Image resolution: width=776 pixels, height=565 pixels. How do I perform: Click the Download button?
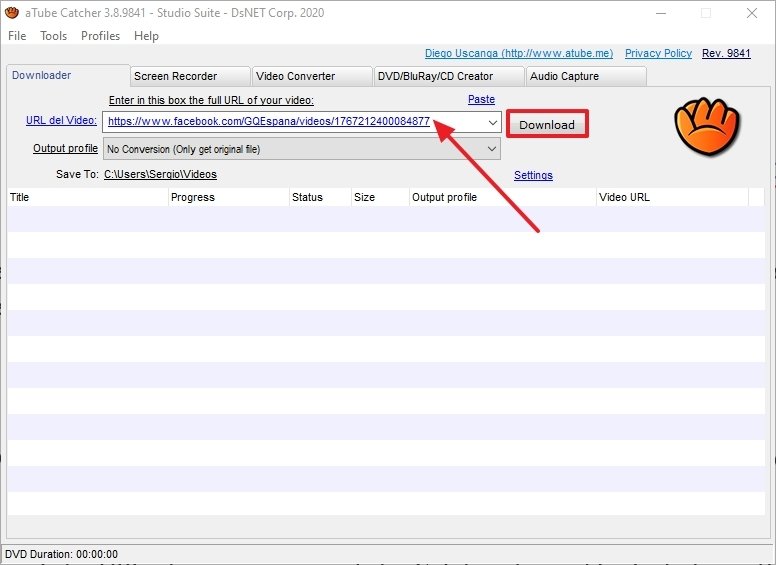point(547,124)
